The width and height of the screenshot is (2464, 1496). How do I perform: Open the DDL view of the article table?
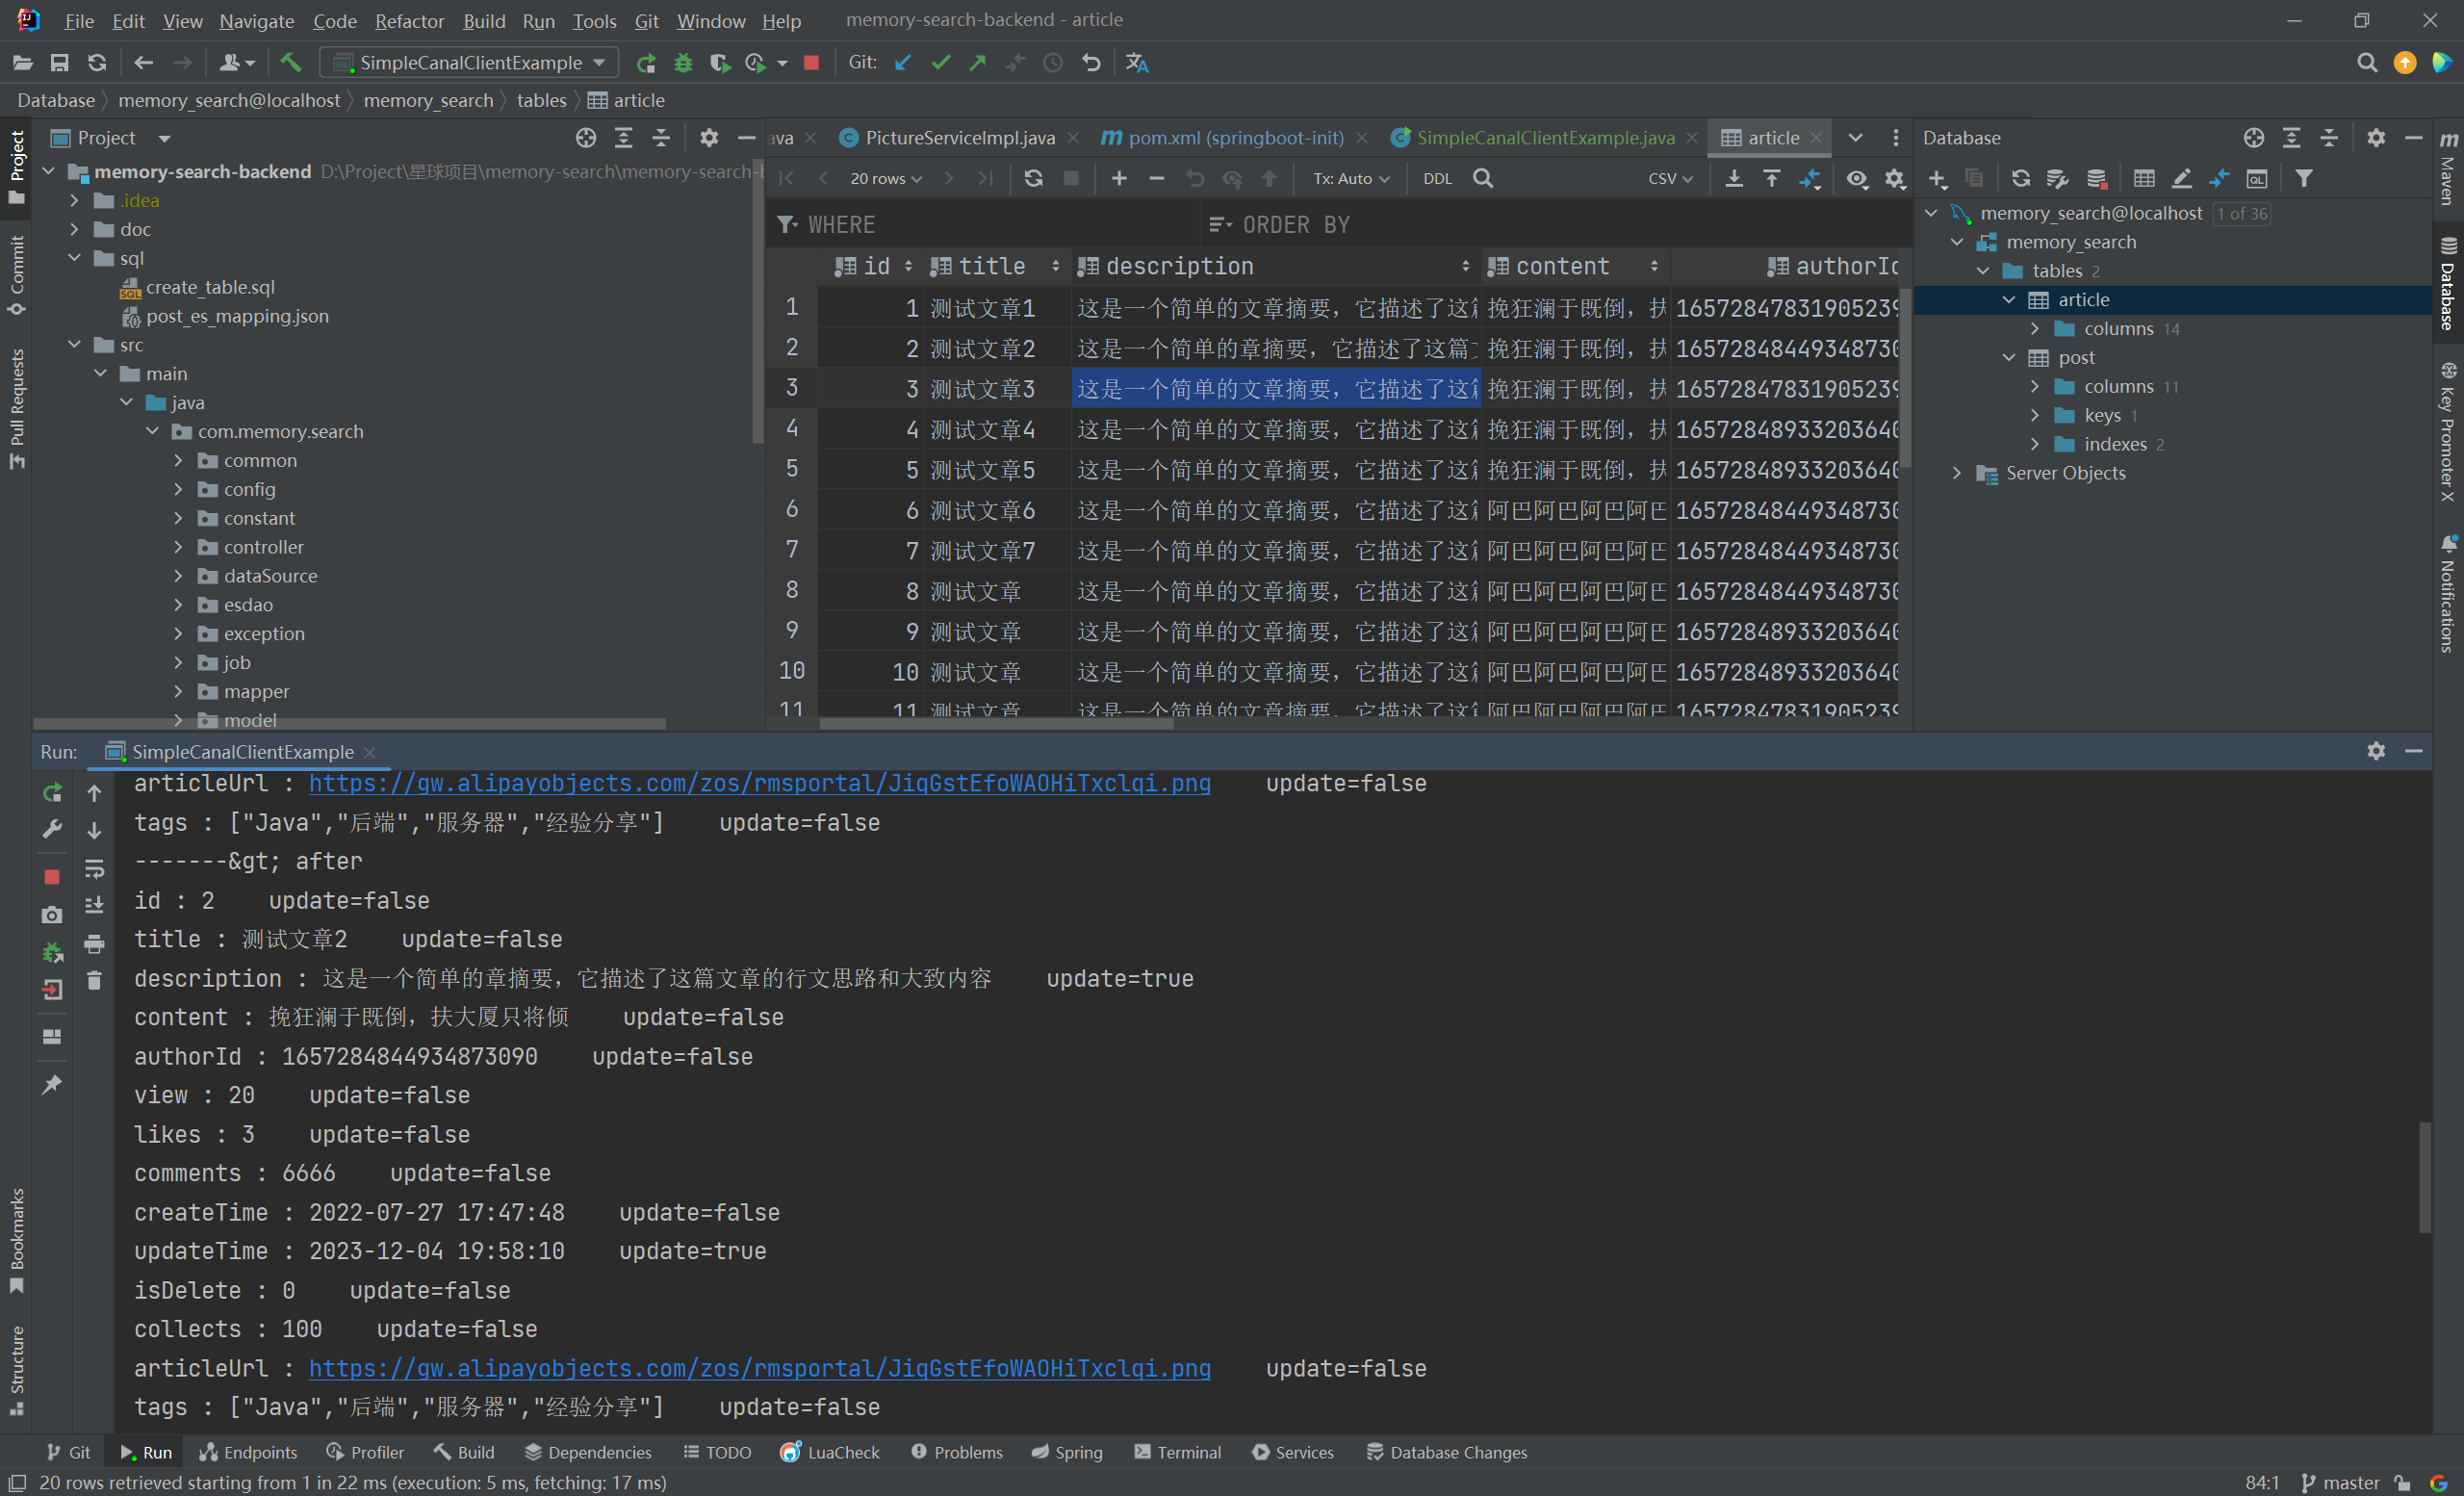1437,178
